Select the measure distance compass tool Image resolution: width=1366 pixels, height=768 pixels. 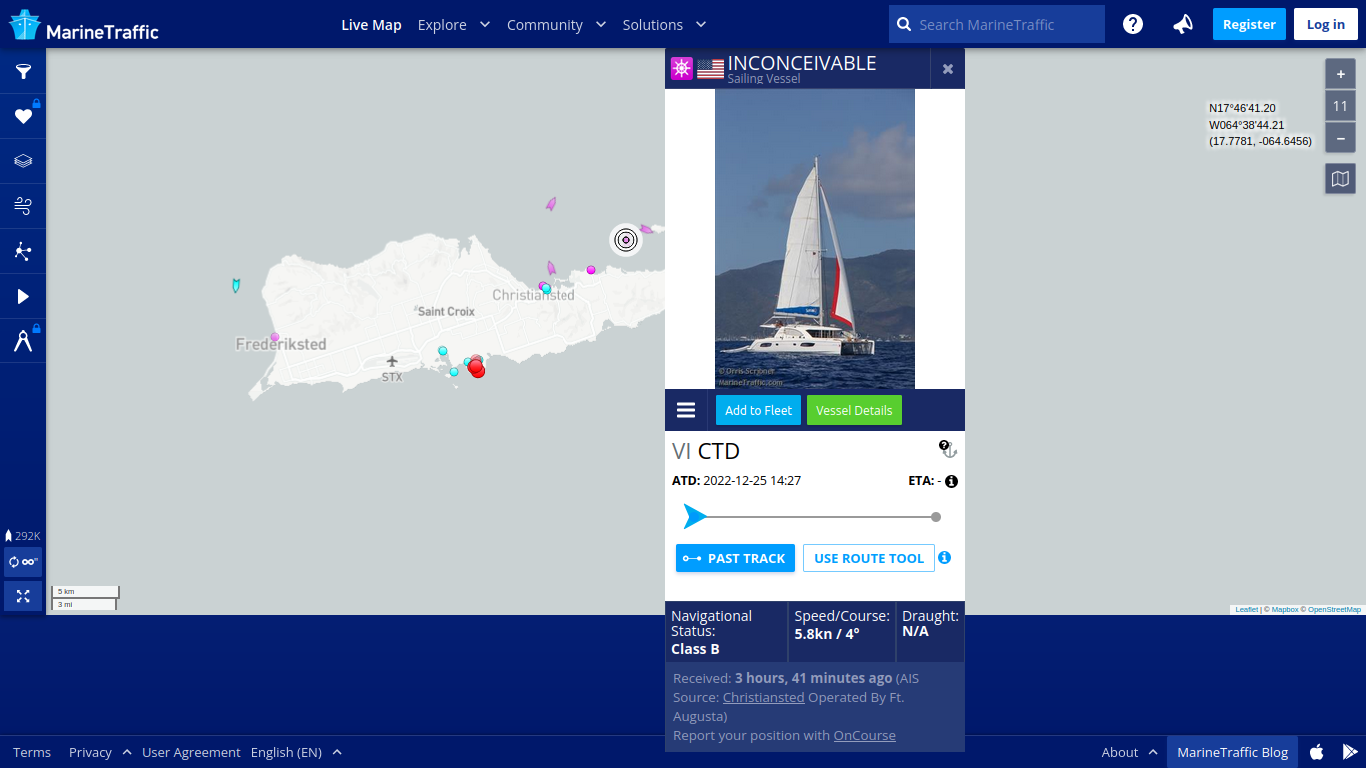[23, 341]
